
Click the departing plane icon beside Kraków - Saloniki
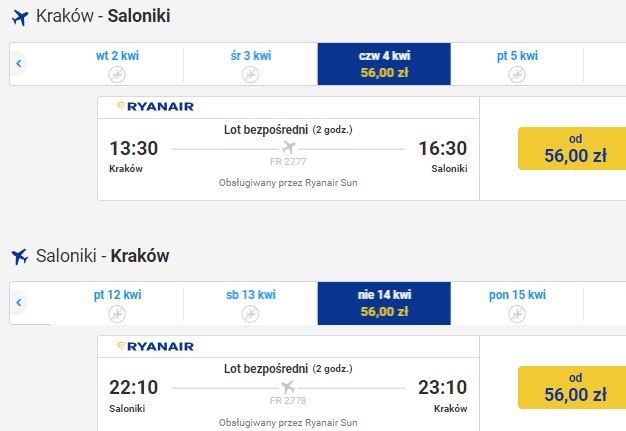[20, 18]
